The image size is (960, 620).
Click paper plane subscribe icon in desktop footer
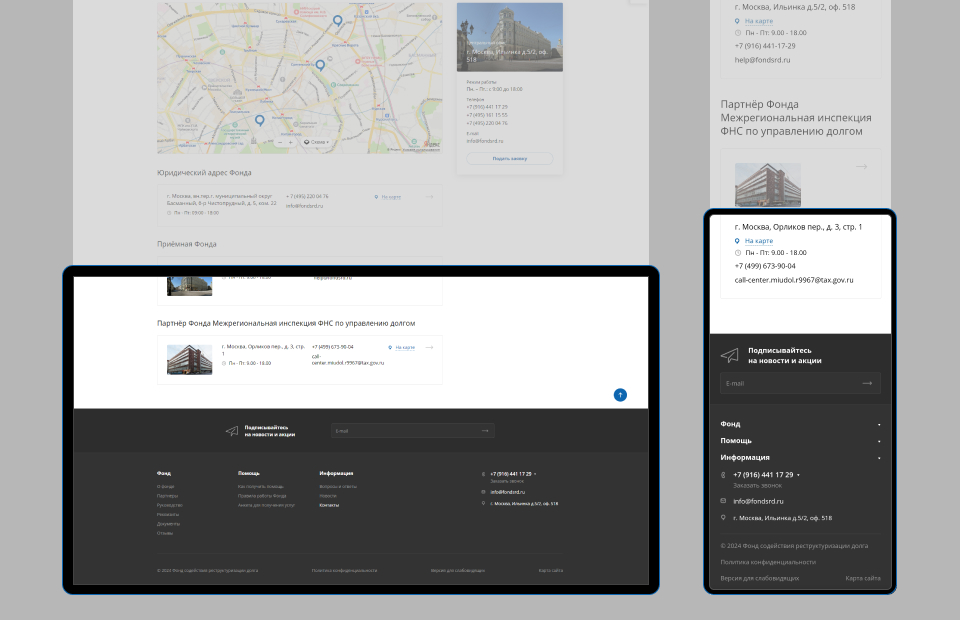(x=232, y=431)
